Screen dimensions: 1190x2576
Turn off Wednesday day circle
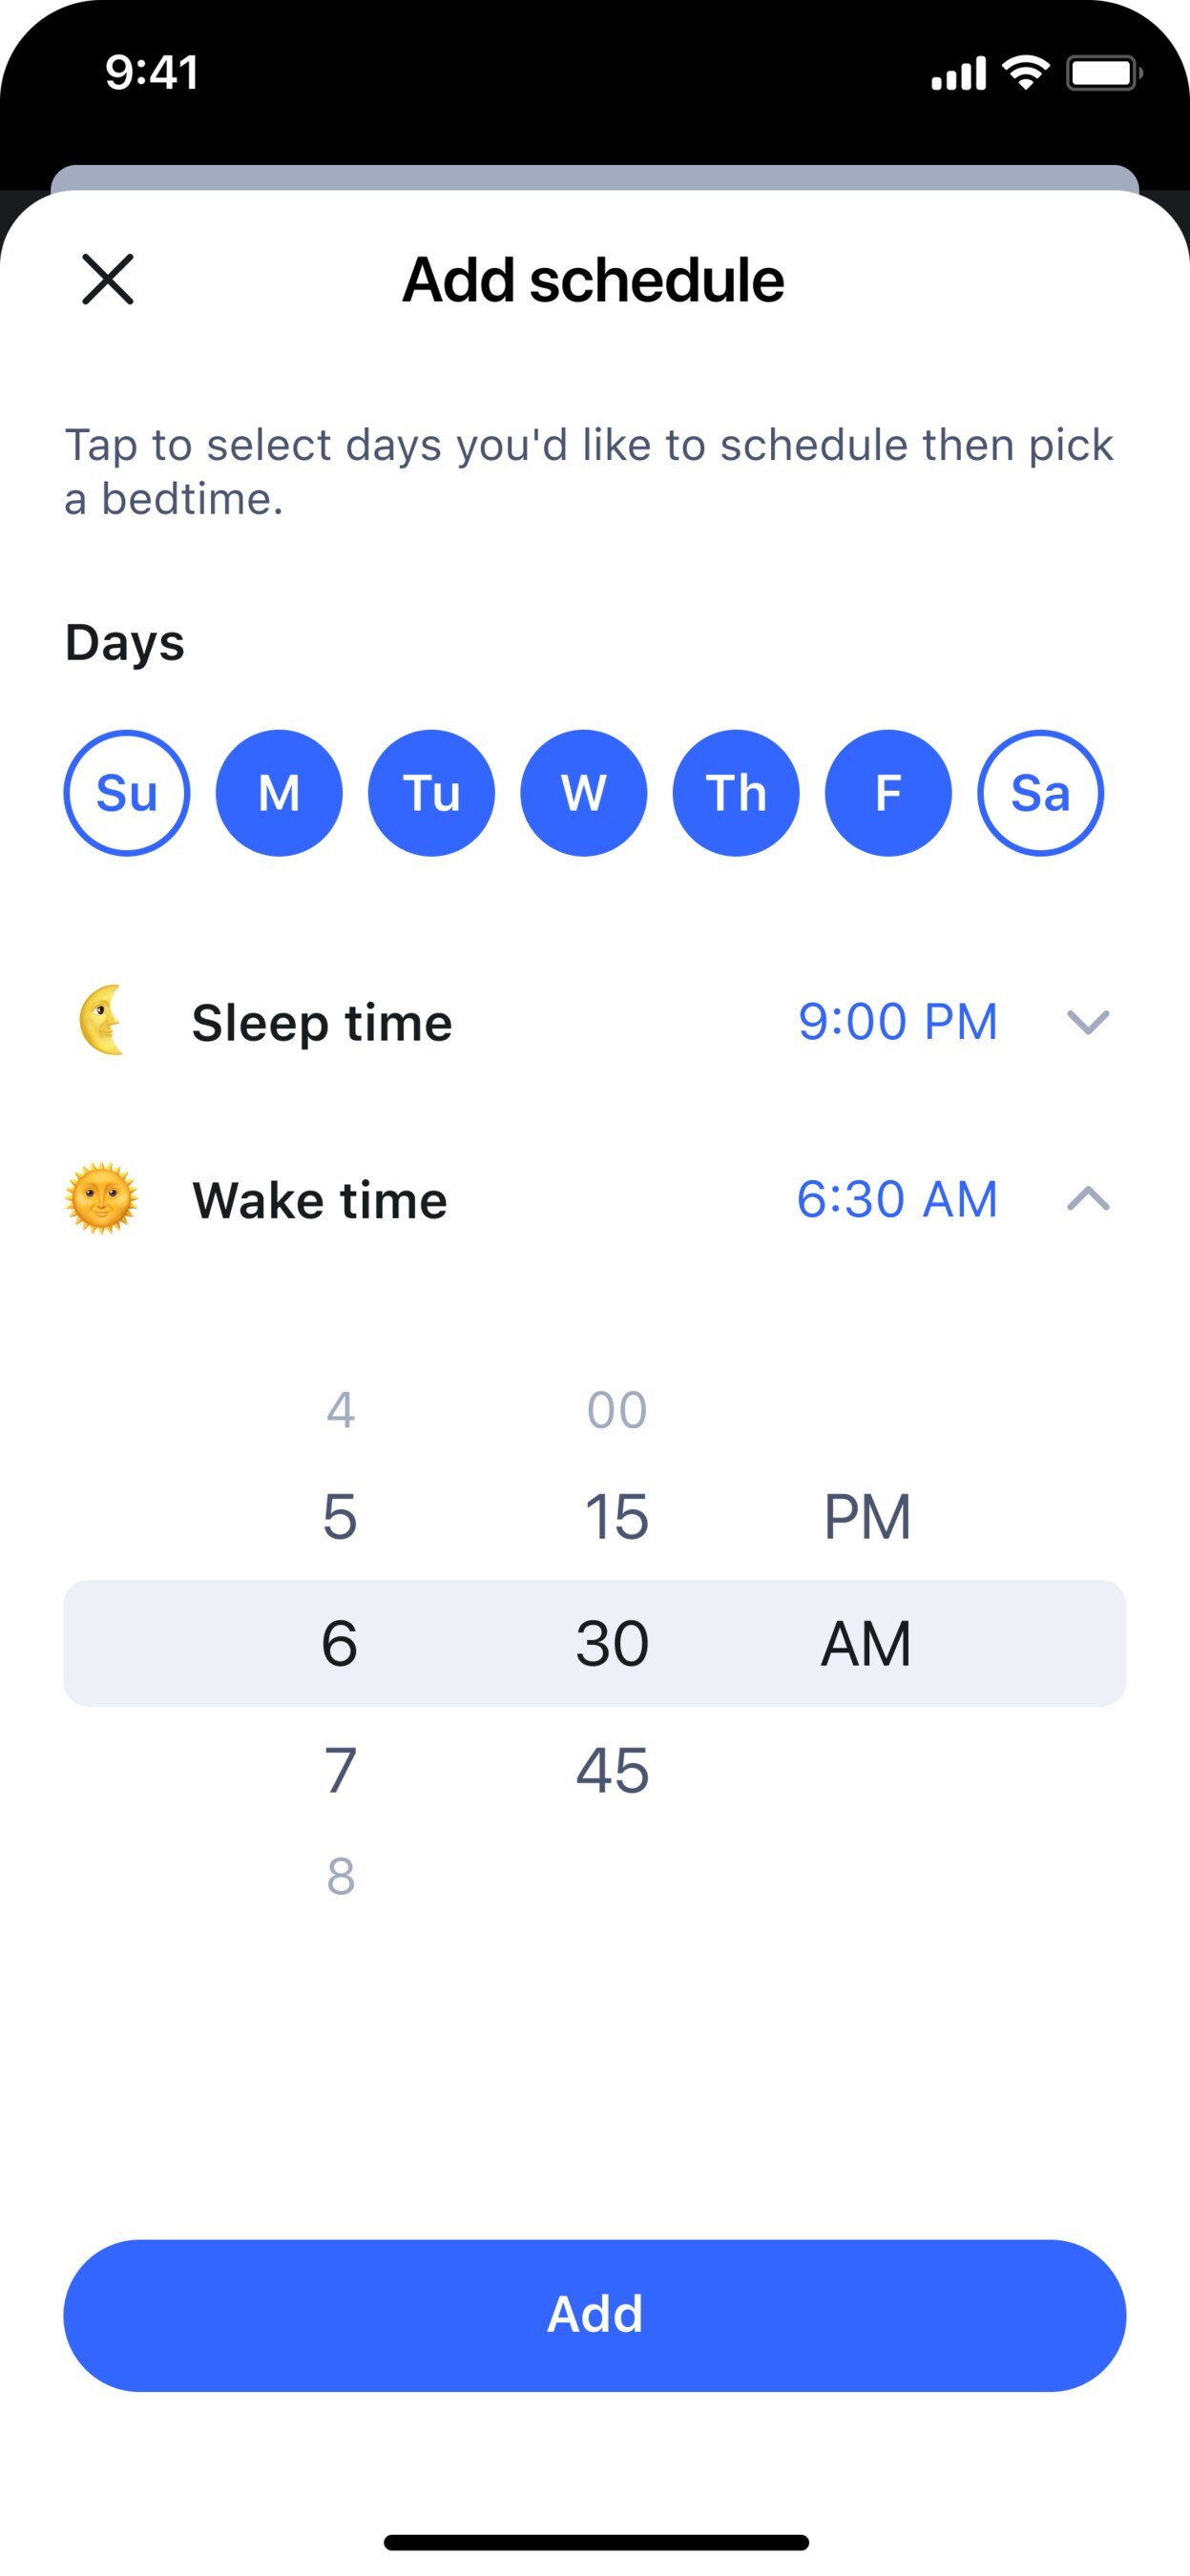point(584,793)
